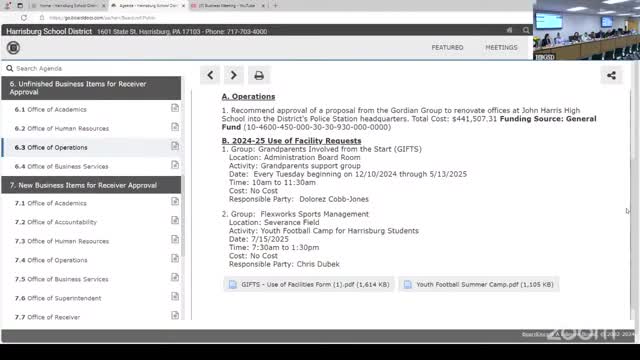Image resolution: width=640 pixels, height=360 pixels.
Task: Click the home icon in the header bar
Action: click(x=509, y=30)
